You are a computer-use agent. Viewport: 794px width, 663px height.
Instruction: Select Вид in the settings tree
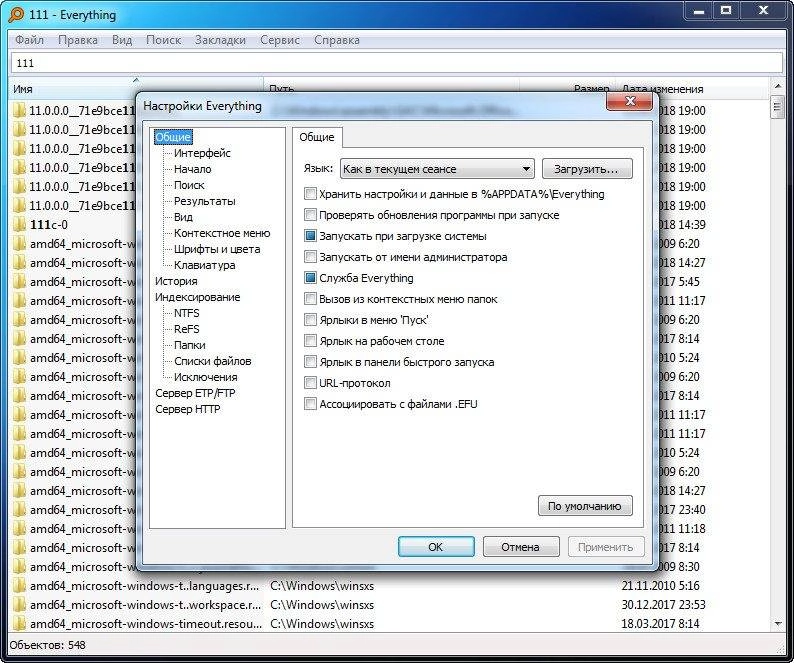tap(183, 217)
